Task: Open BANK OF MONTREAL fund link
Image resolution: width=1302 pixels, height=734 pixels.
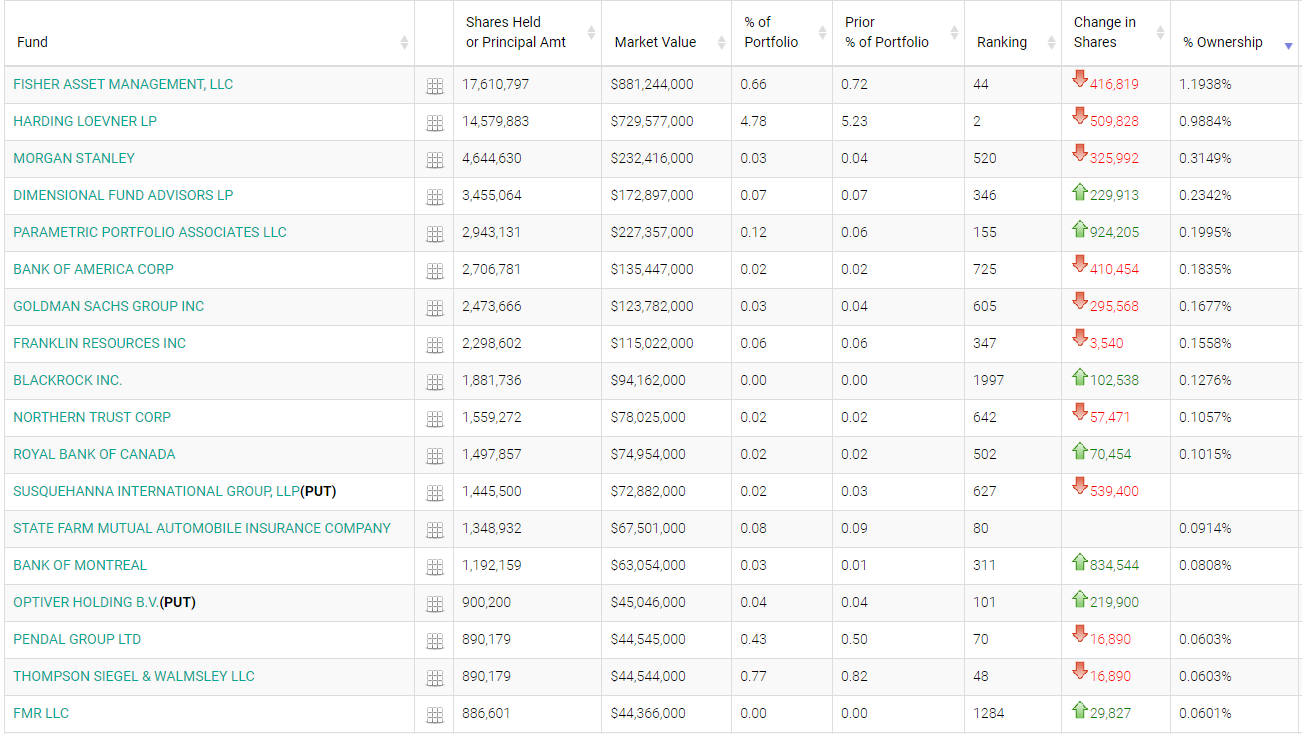Action: (80, 565)
